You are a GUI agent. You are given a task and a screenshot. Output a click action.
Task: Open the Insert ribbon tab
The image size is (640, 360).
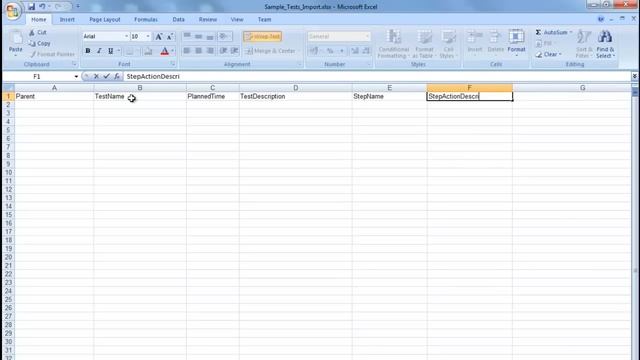click(x=67, y=20)
